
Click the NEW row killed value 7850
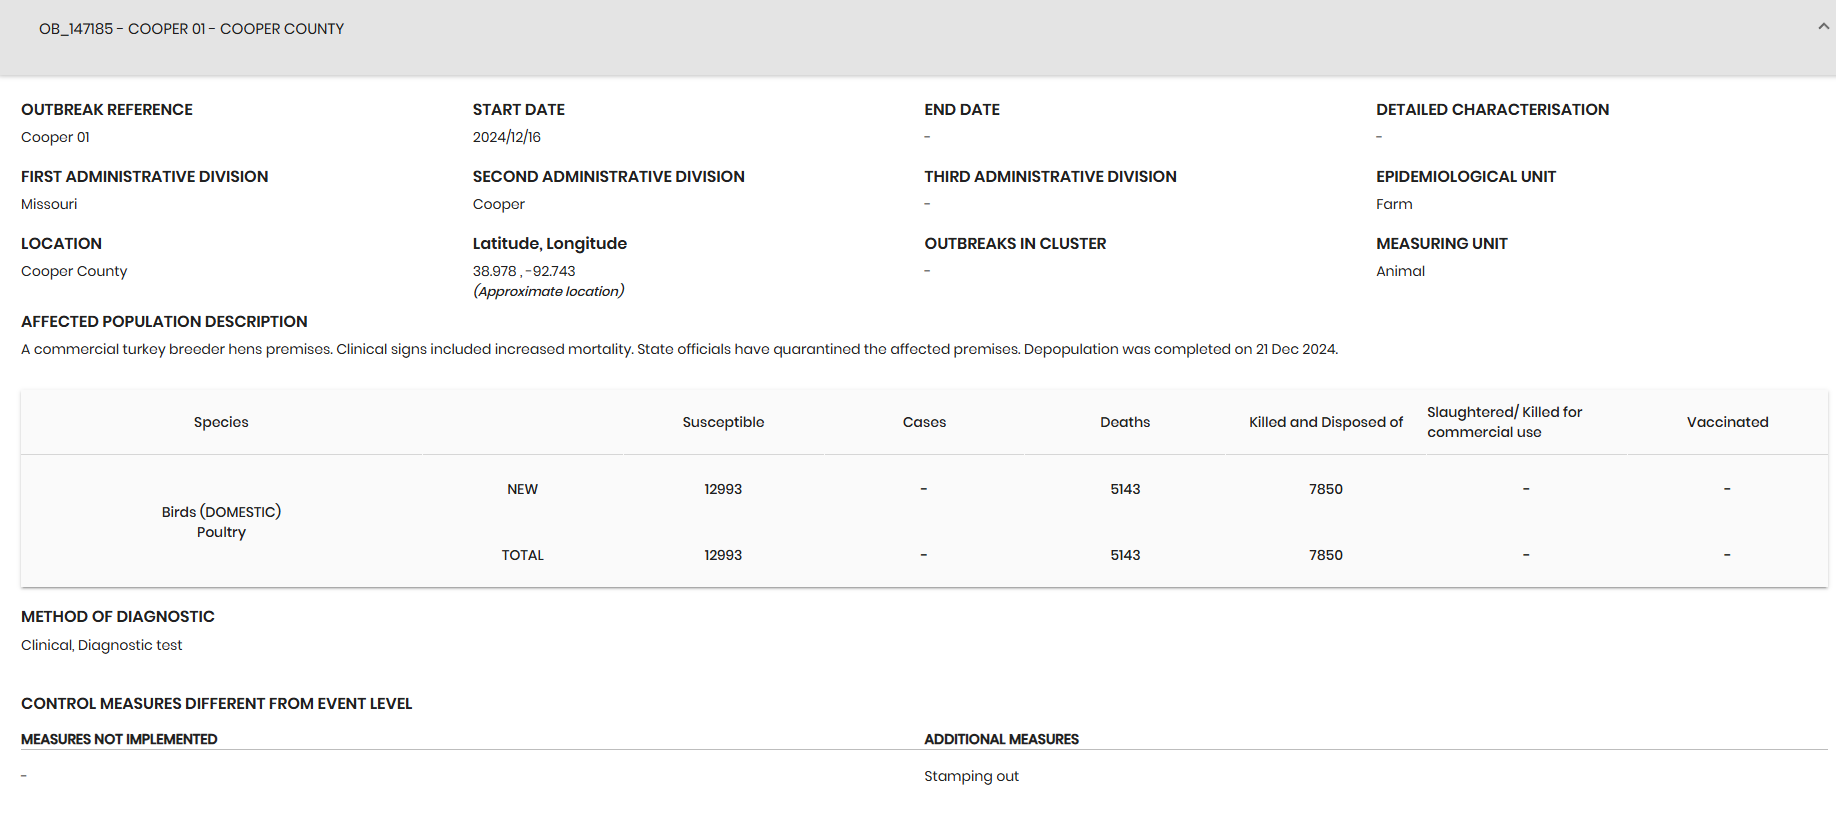[1325, 489]
